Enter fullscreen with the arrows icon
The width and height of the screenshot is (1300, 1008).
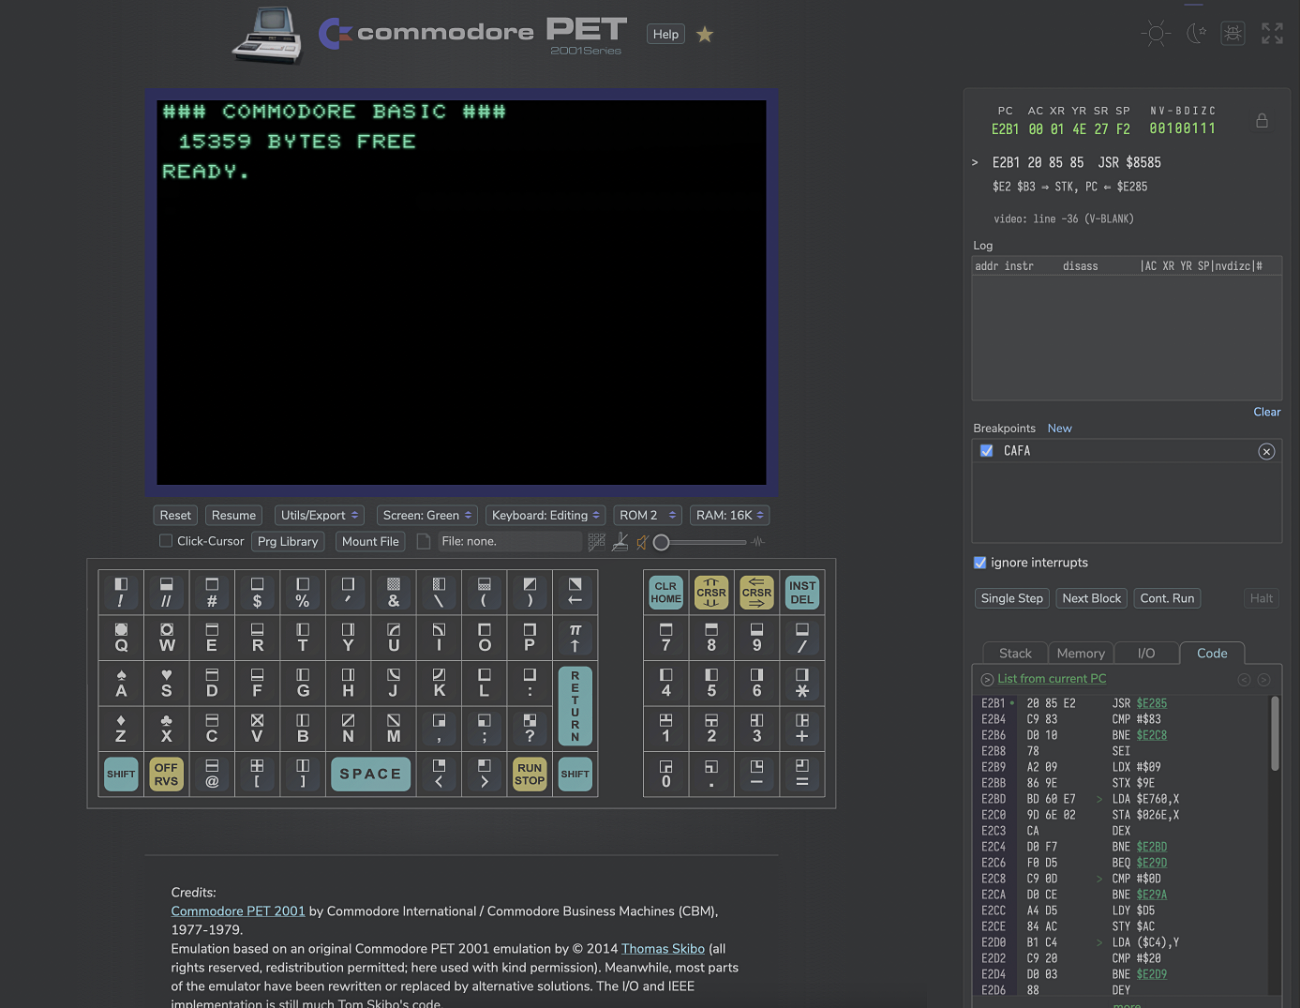click(1272, 33)
